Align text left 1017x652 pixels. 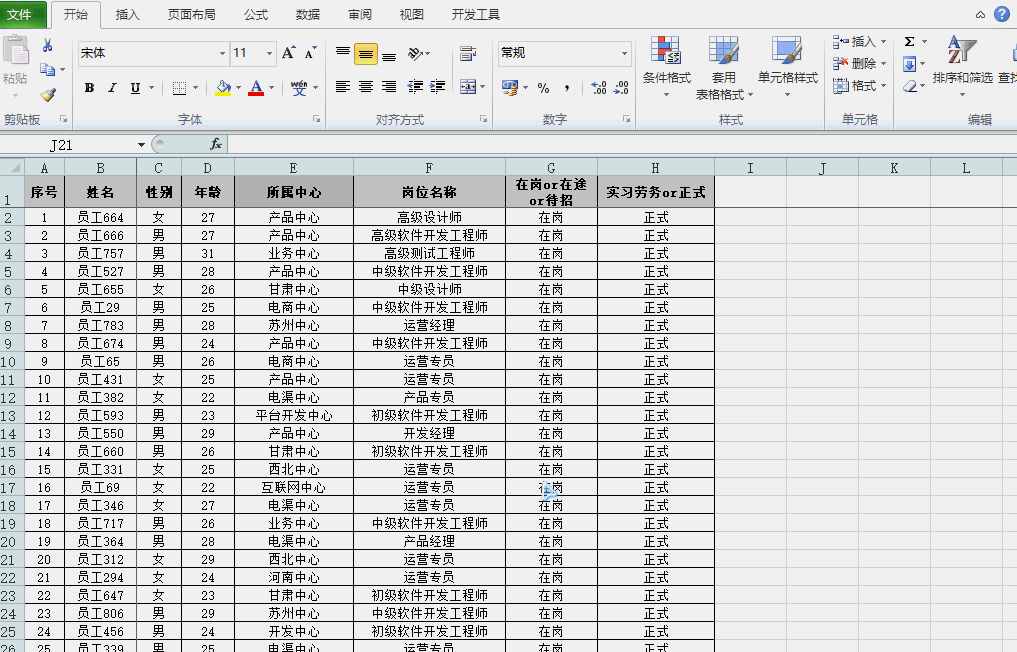click(x=343, y=86)
